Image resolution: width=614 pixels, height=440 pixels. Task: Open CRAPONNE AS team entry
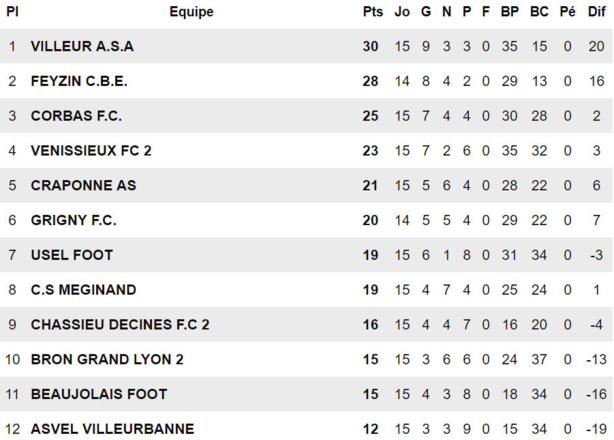83,185
